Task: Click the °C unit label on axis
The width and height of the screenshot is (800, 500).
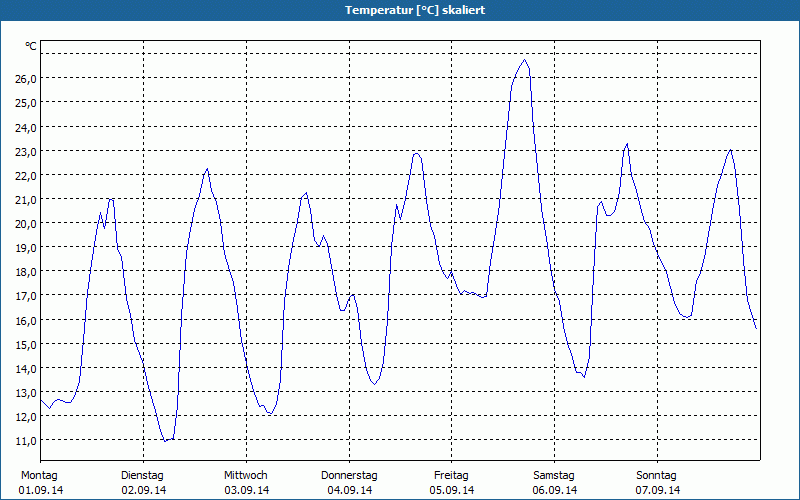Action: pos(31,46)
